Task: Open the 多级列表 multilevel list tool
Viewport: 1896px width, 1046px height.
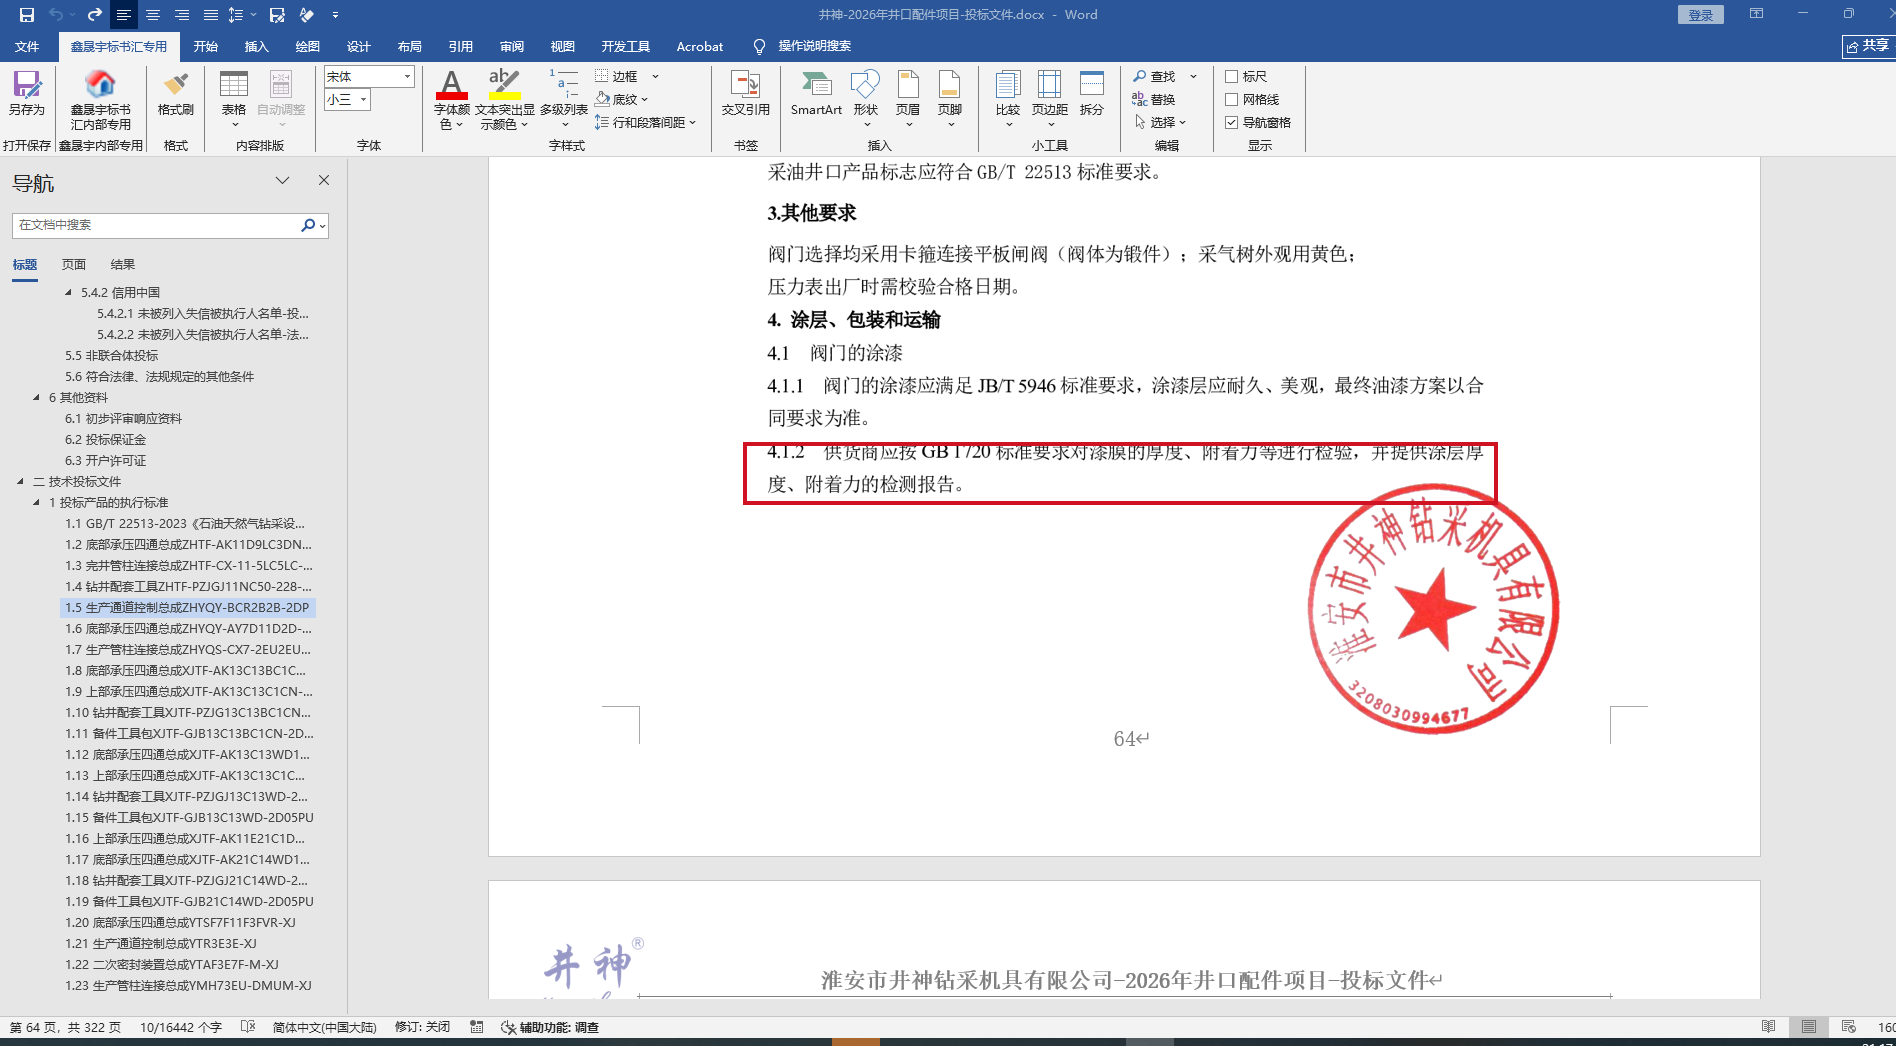Action: pos(564,99)
